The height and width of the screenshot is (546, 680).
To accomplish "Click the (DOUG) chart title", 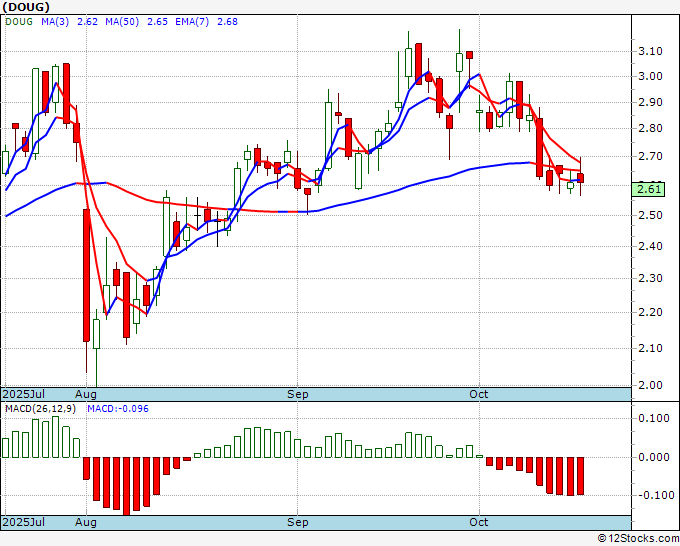I will point(26,7).
